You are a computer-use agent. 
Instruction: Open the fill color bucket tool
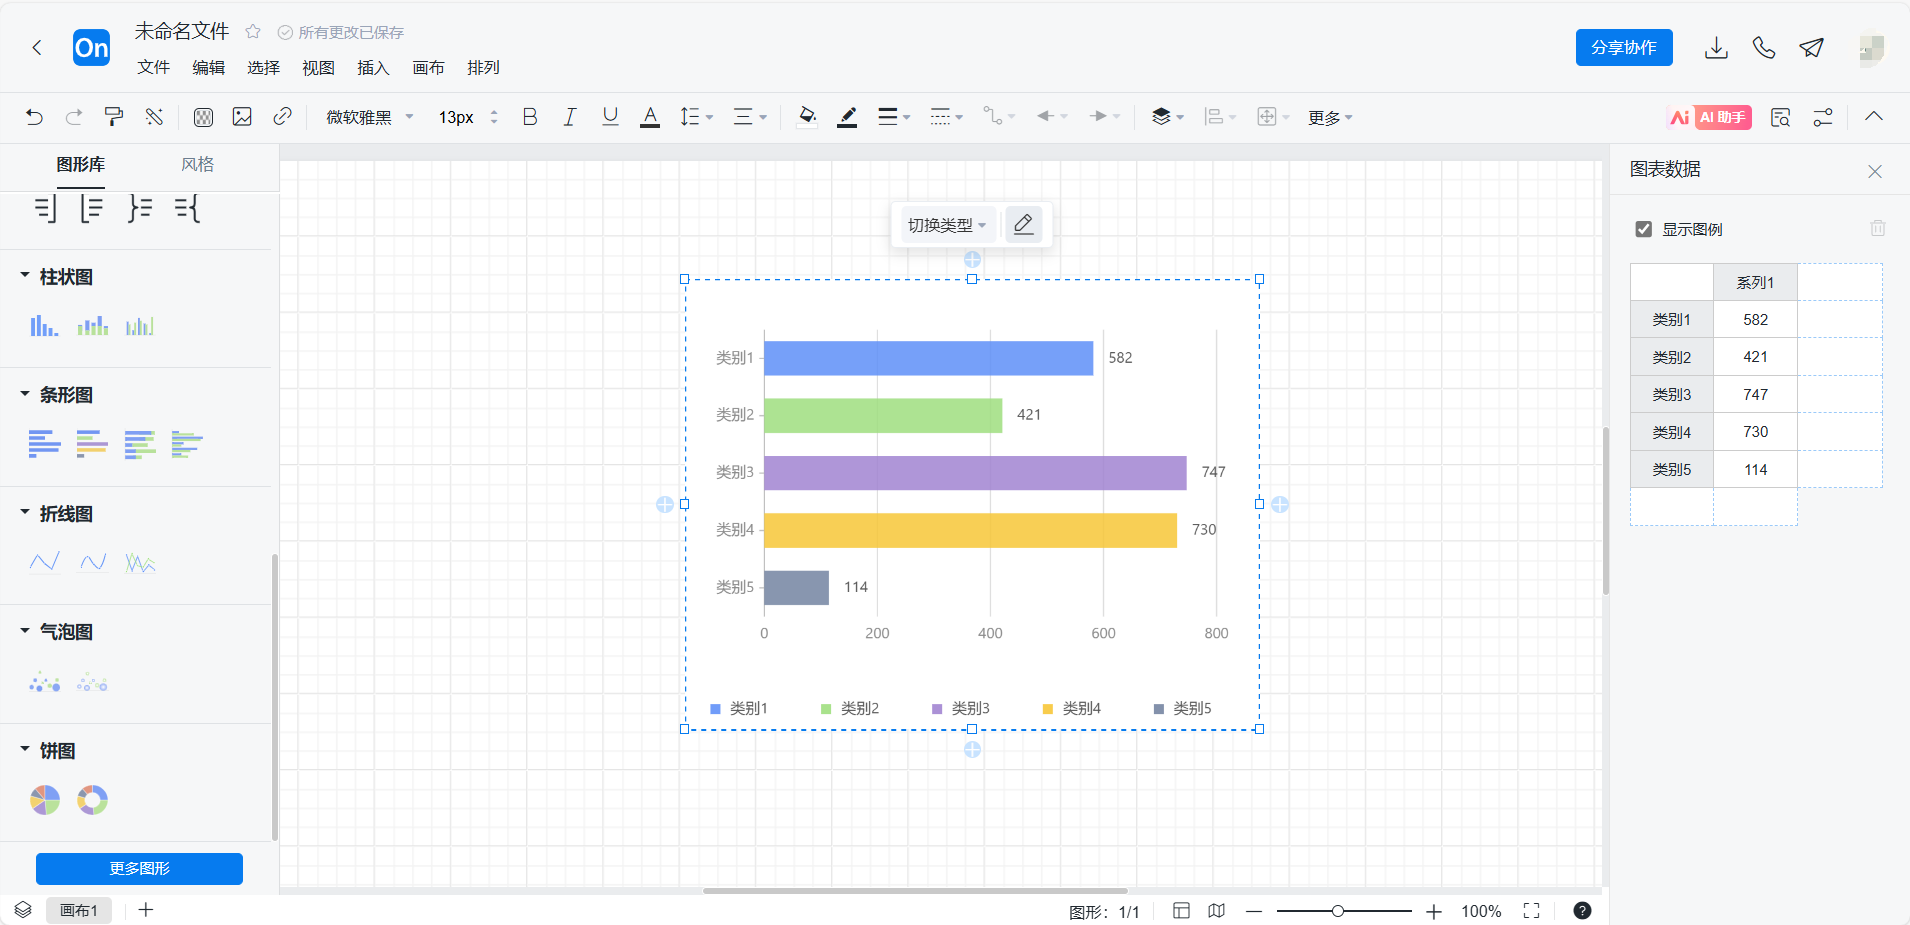(807, 117)
